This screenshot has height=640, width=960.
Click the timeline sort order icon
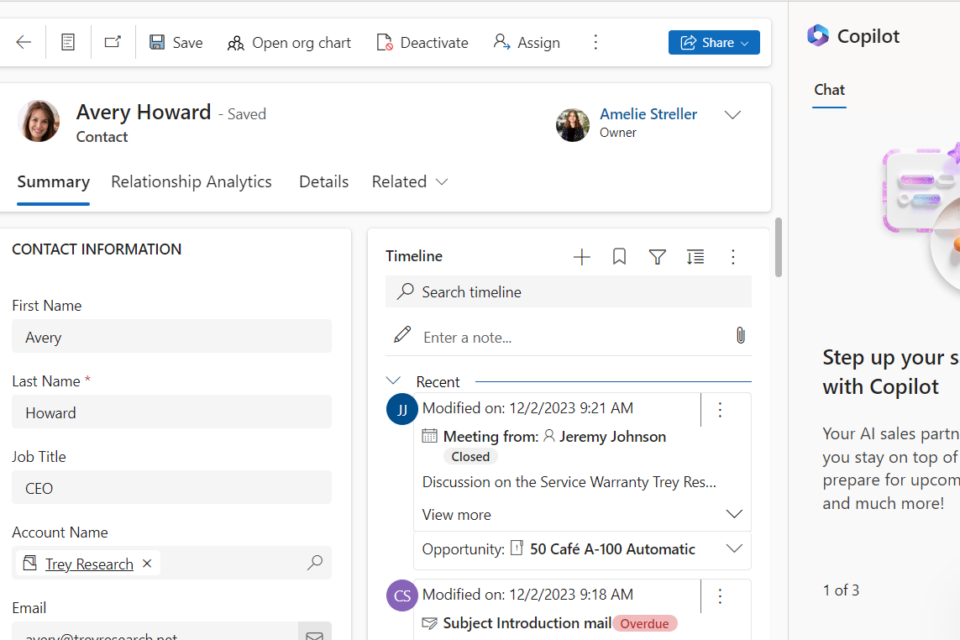pyautogui.click(x=695, y=257)
